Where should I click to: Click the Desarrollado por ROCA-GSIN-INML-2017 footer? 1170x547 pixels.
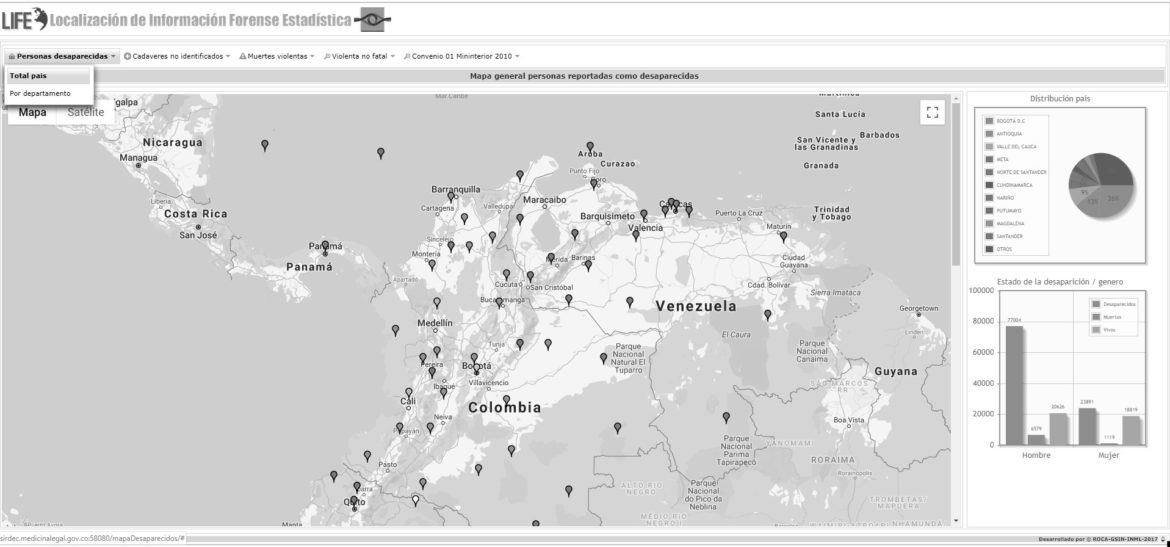click(x=1098, y=539)
